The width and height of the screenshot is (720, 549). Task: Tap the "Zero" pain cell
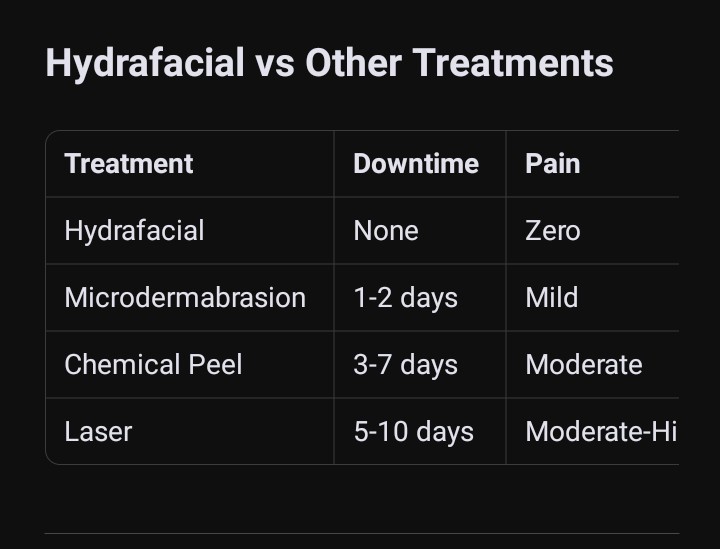pyautogui.click(x=553, y=231)
